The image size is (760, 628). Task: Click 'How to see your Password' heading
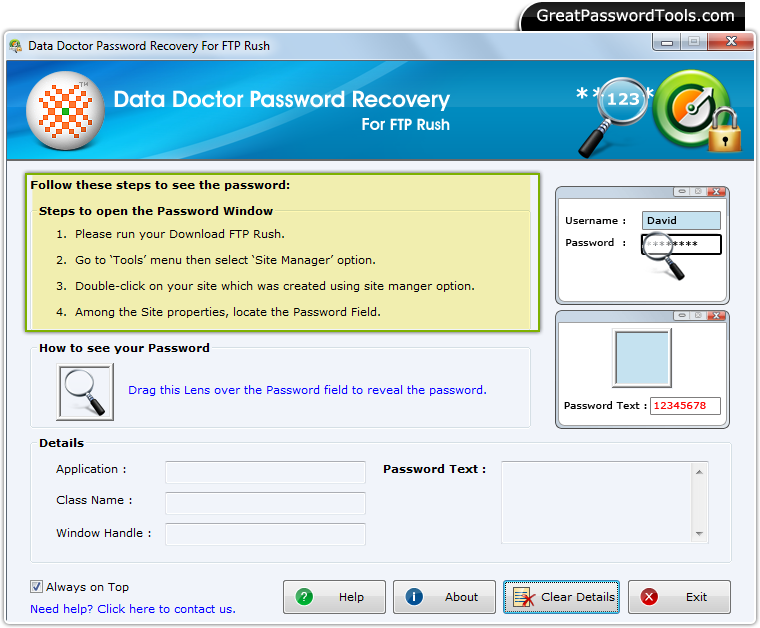pos(124,348)
